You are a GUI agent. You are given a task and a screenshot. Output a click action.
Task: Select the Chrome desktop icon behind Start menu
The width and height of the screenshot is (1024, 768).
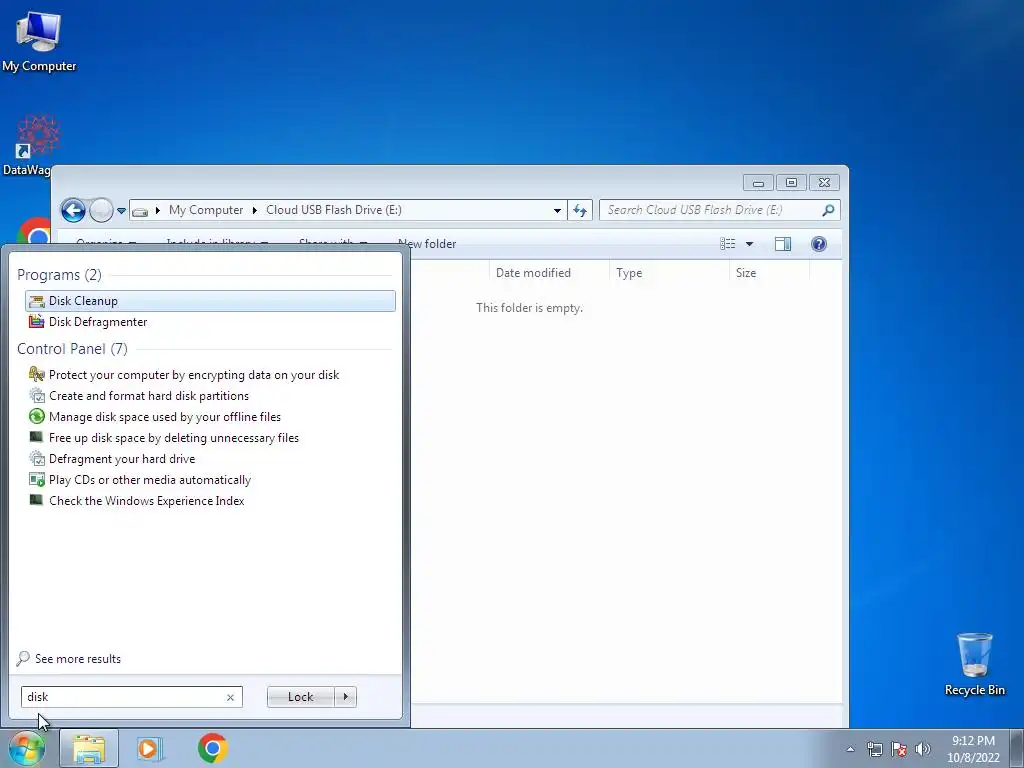[34, 231]
